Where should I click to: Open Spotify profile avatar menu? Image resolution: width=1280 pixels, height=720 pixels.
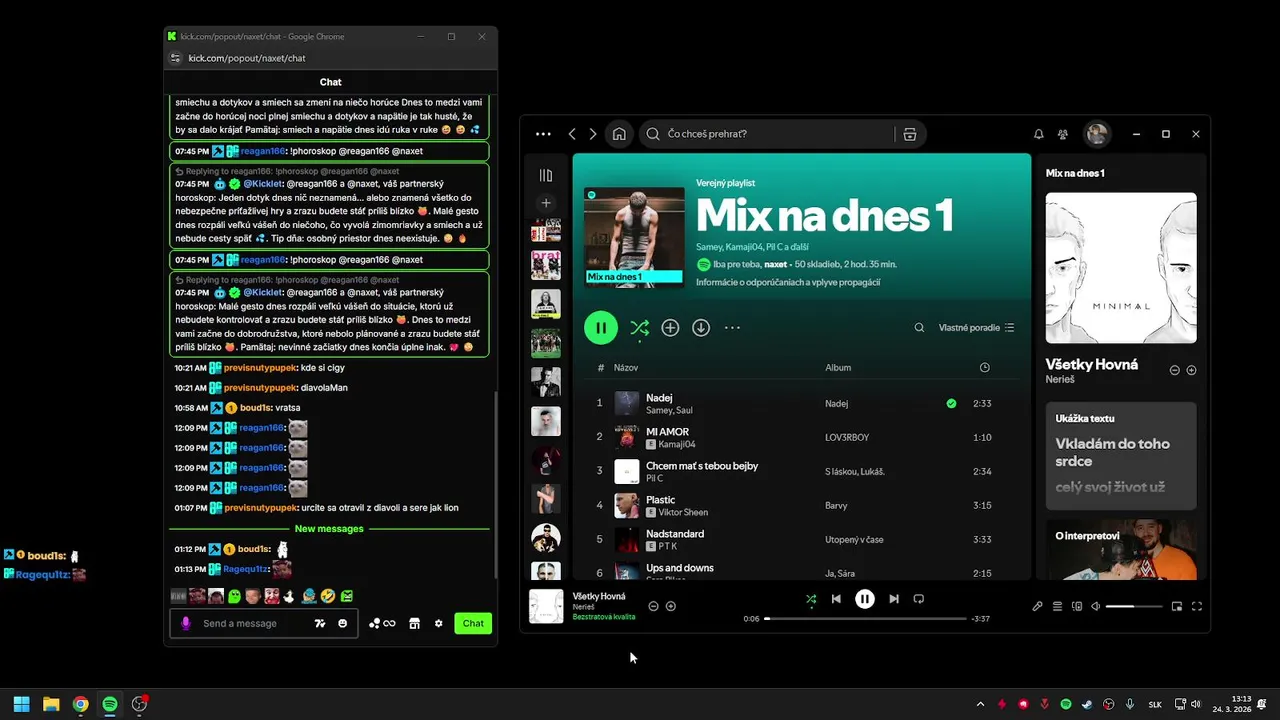point(1097,134)
